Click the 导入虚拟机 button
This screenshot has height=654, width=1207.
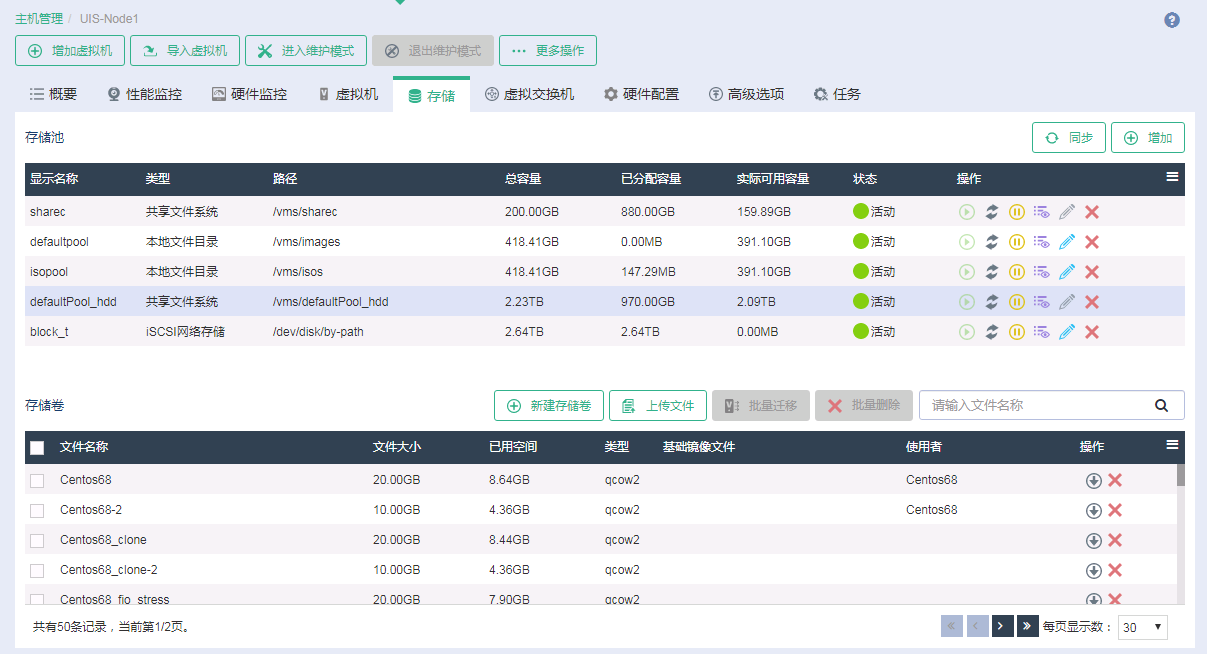(185, 51)
